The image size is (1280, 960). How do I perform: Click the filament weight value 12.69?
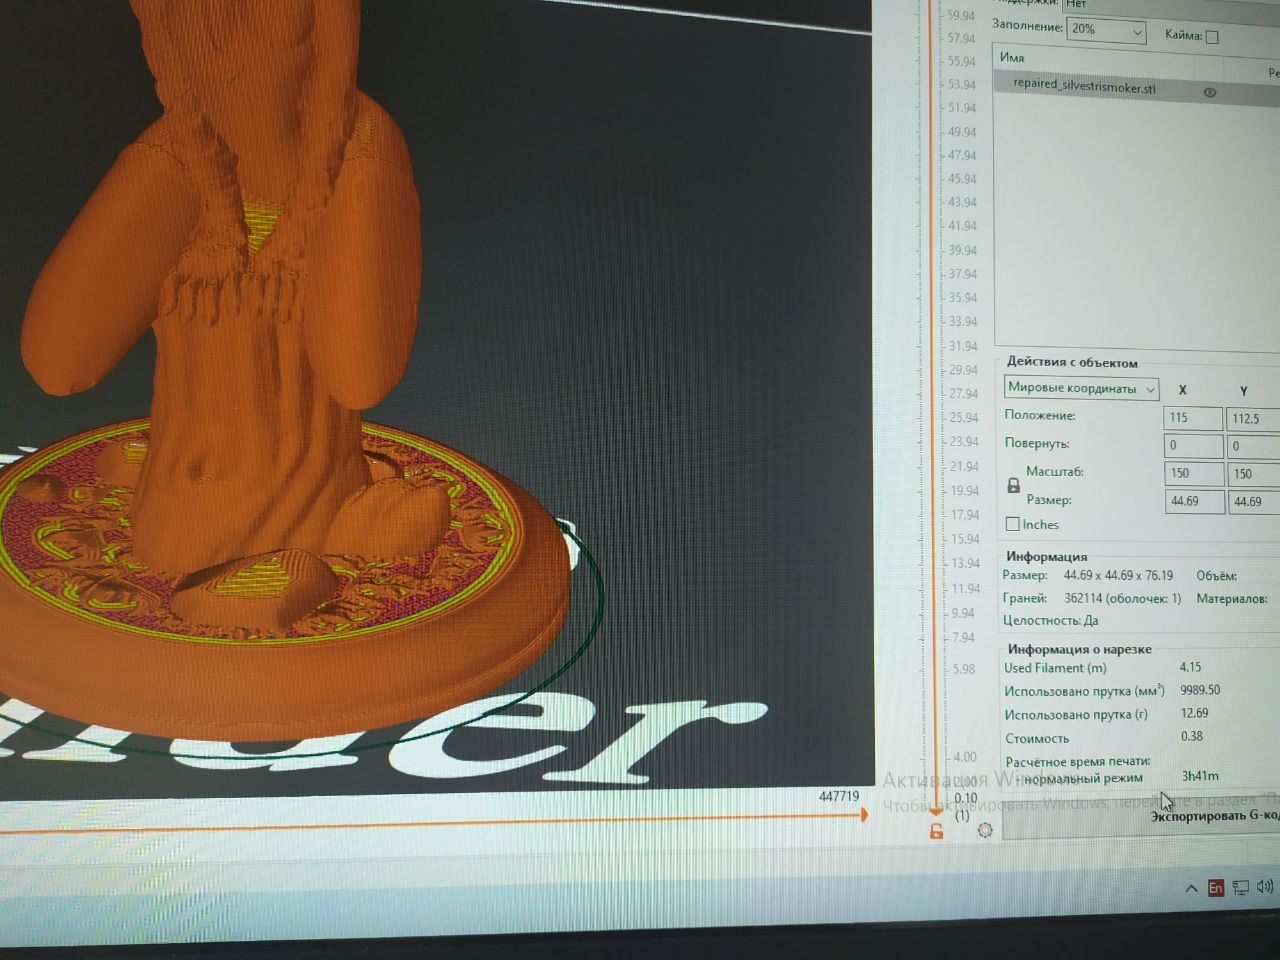(x=1194, y=713)
